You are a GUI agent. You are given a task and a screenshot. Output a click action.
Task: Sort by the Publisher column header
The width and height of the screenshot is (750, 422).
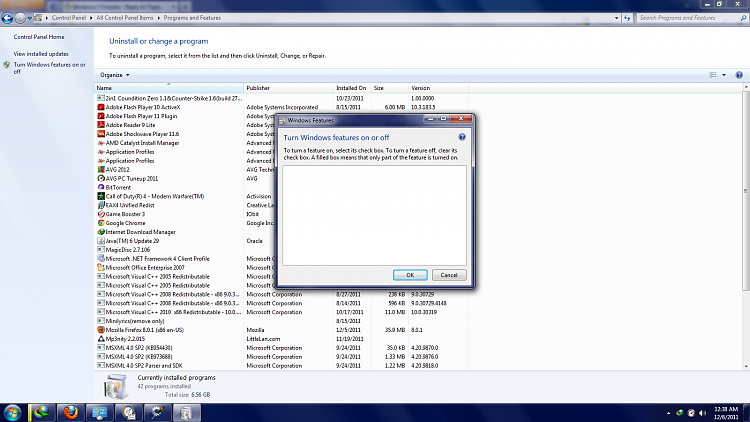point(288,88)
